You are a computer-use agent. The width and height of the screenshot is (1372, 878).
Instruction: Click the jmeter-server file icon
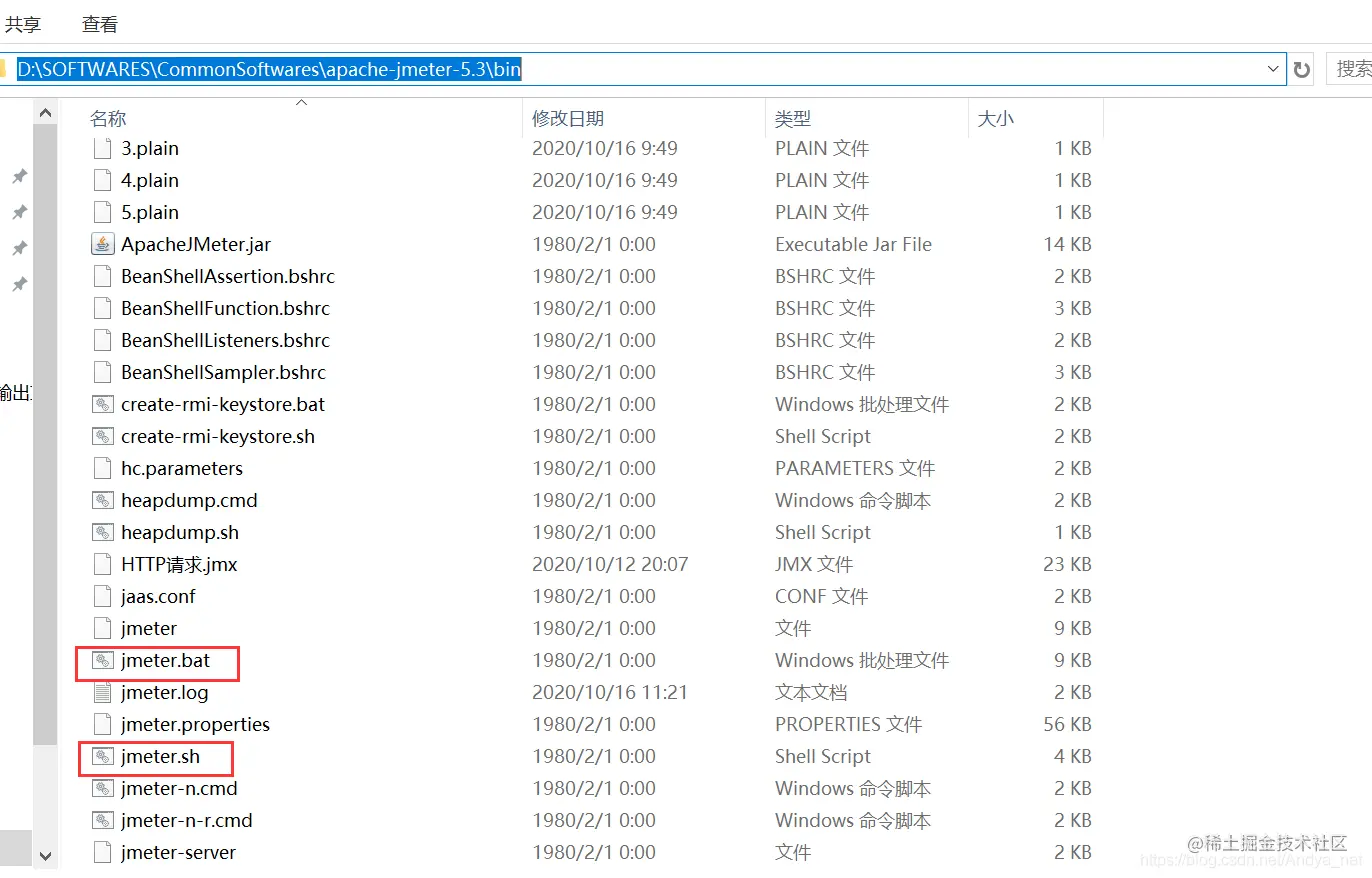(x=101, y=852)
